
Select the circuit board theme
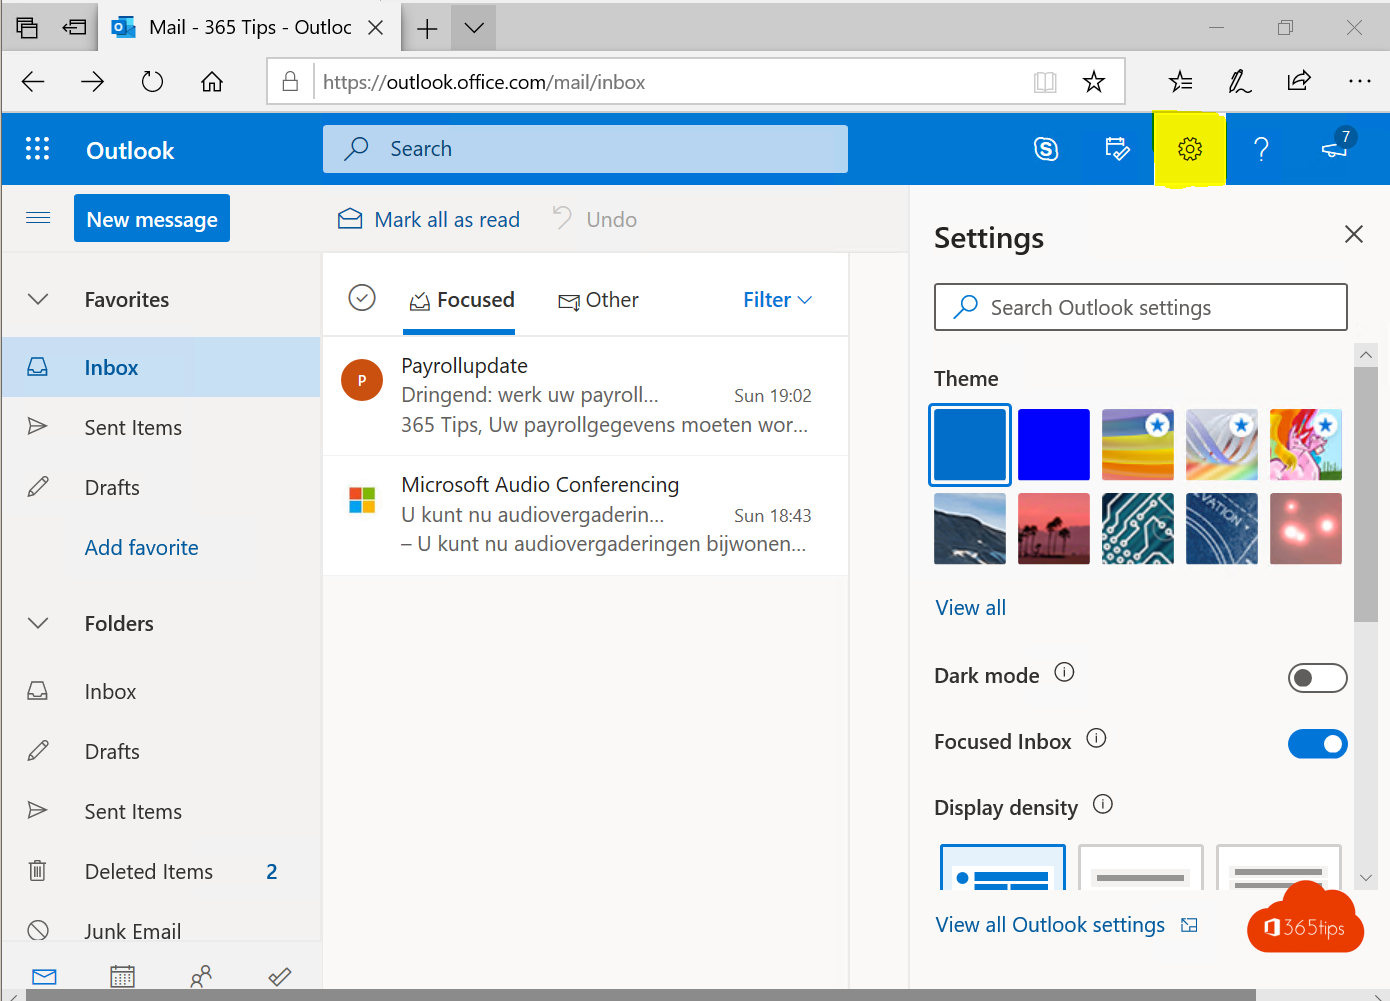(1138, 529)
